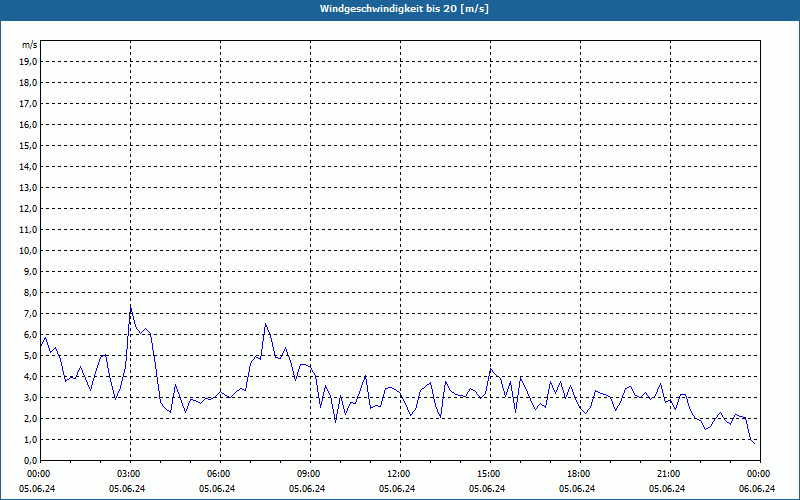
Task: Click the 'm/s' unit label on the y-axis
Action: pos(30,45)
